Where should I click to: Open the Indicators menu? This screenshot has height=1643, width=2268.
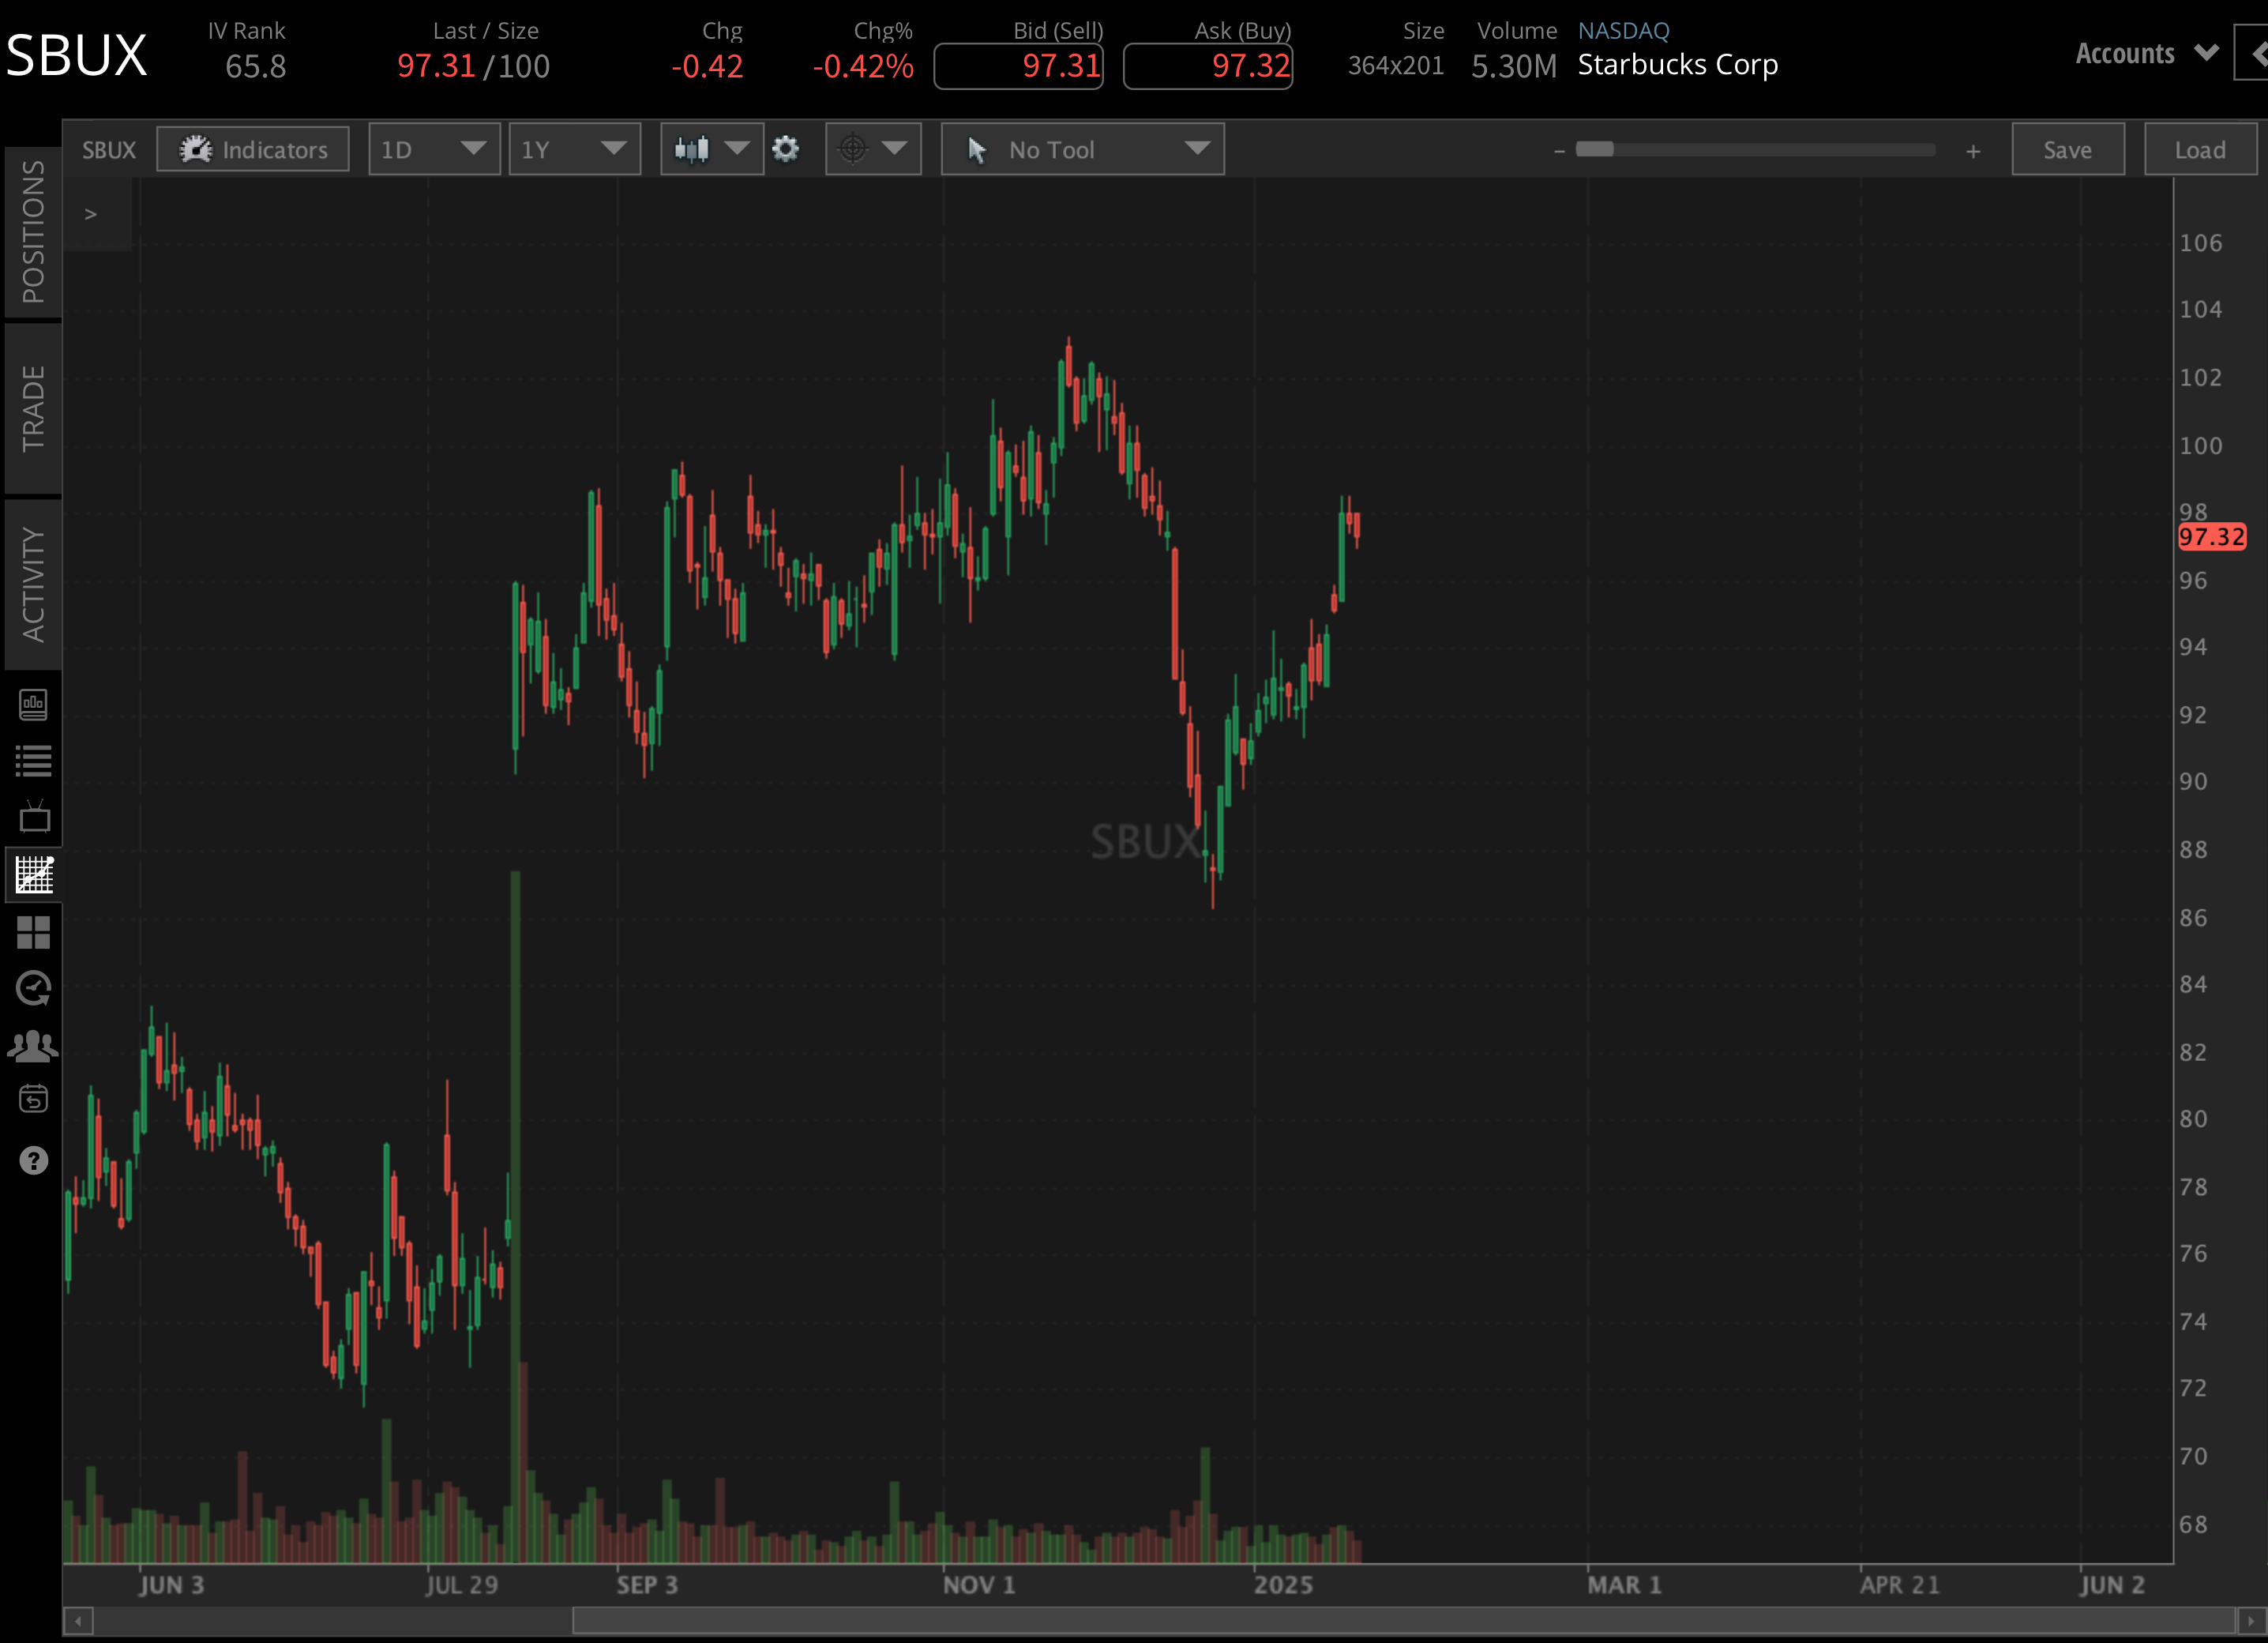[253, 148]
